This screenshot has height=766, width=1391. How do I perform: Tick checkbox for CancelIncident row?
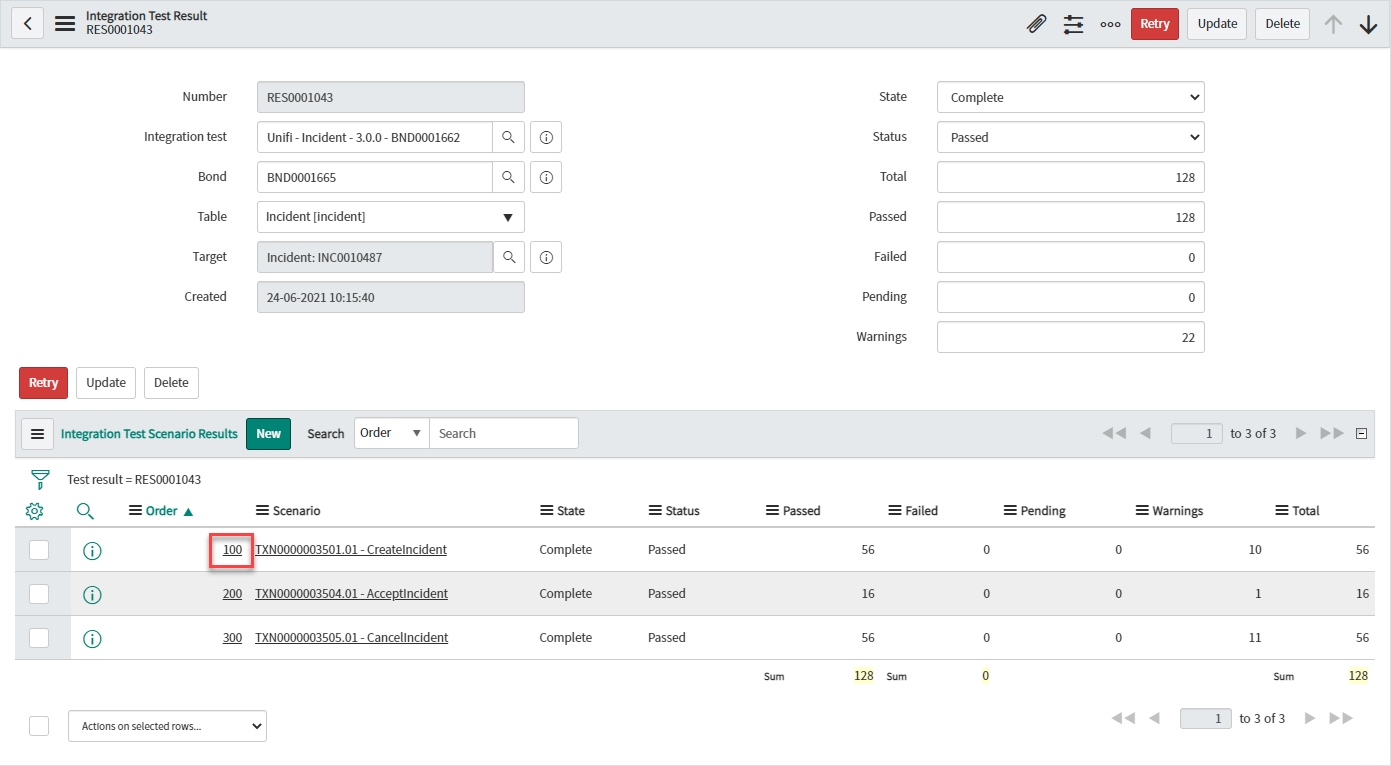click(x=39, y=638)
